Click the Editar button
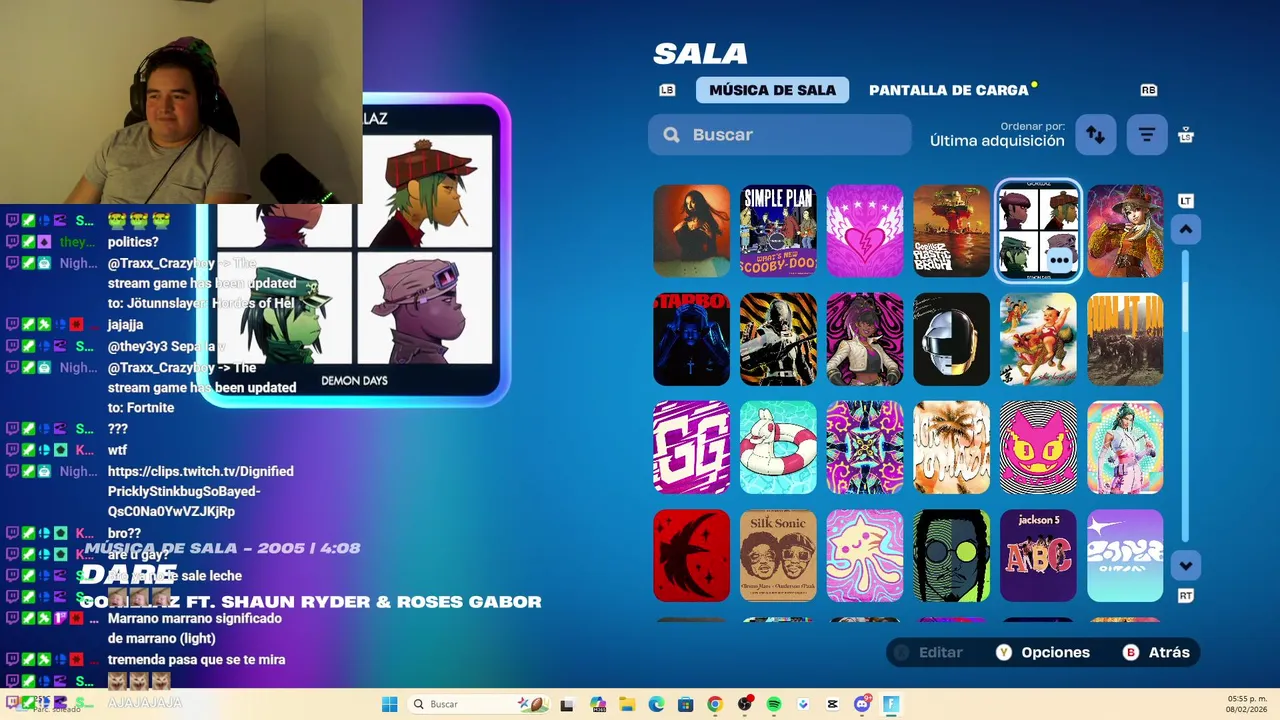1280x720 pixels. pyautogui.click(x=928, y=652)
